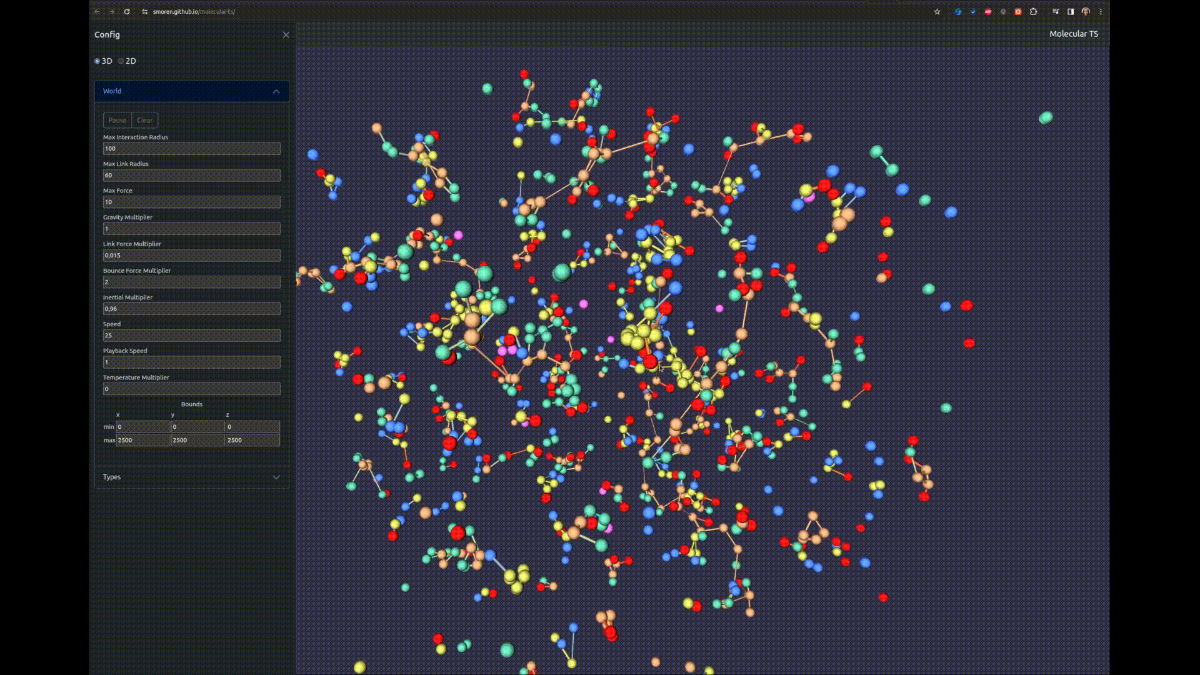This screenshot has height=675, width=1200.
Task: Switch to 2D mode radio button
Action: 121,61
